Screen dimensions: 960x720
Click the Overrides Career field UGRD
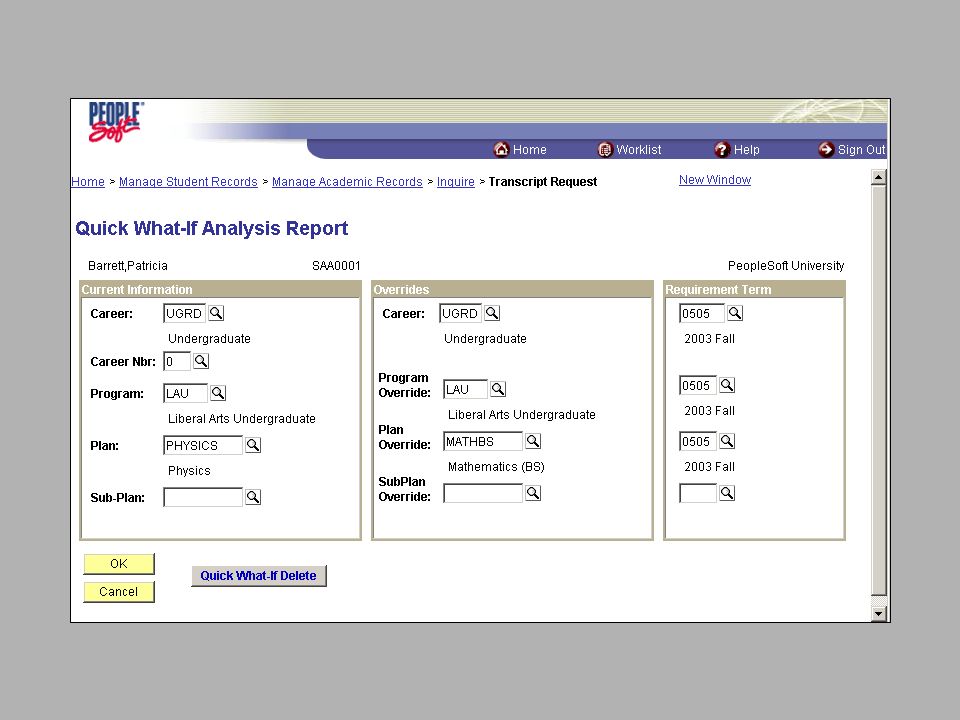(x=461, y=313)
